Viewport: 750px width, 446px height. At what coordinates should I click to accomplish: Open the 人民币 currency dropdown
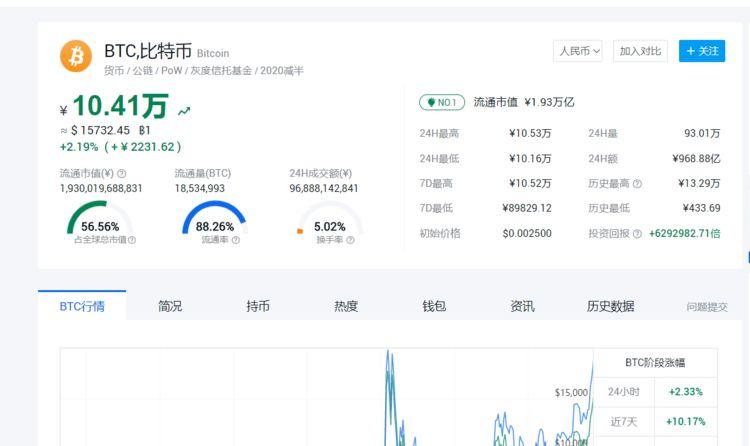(x=578, y=51)
